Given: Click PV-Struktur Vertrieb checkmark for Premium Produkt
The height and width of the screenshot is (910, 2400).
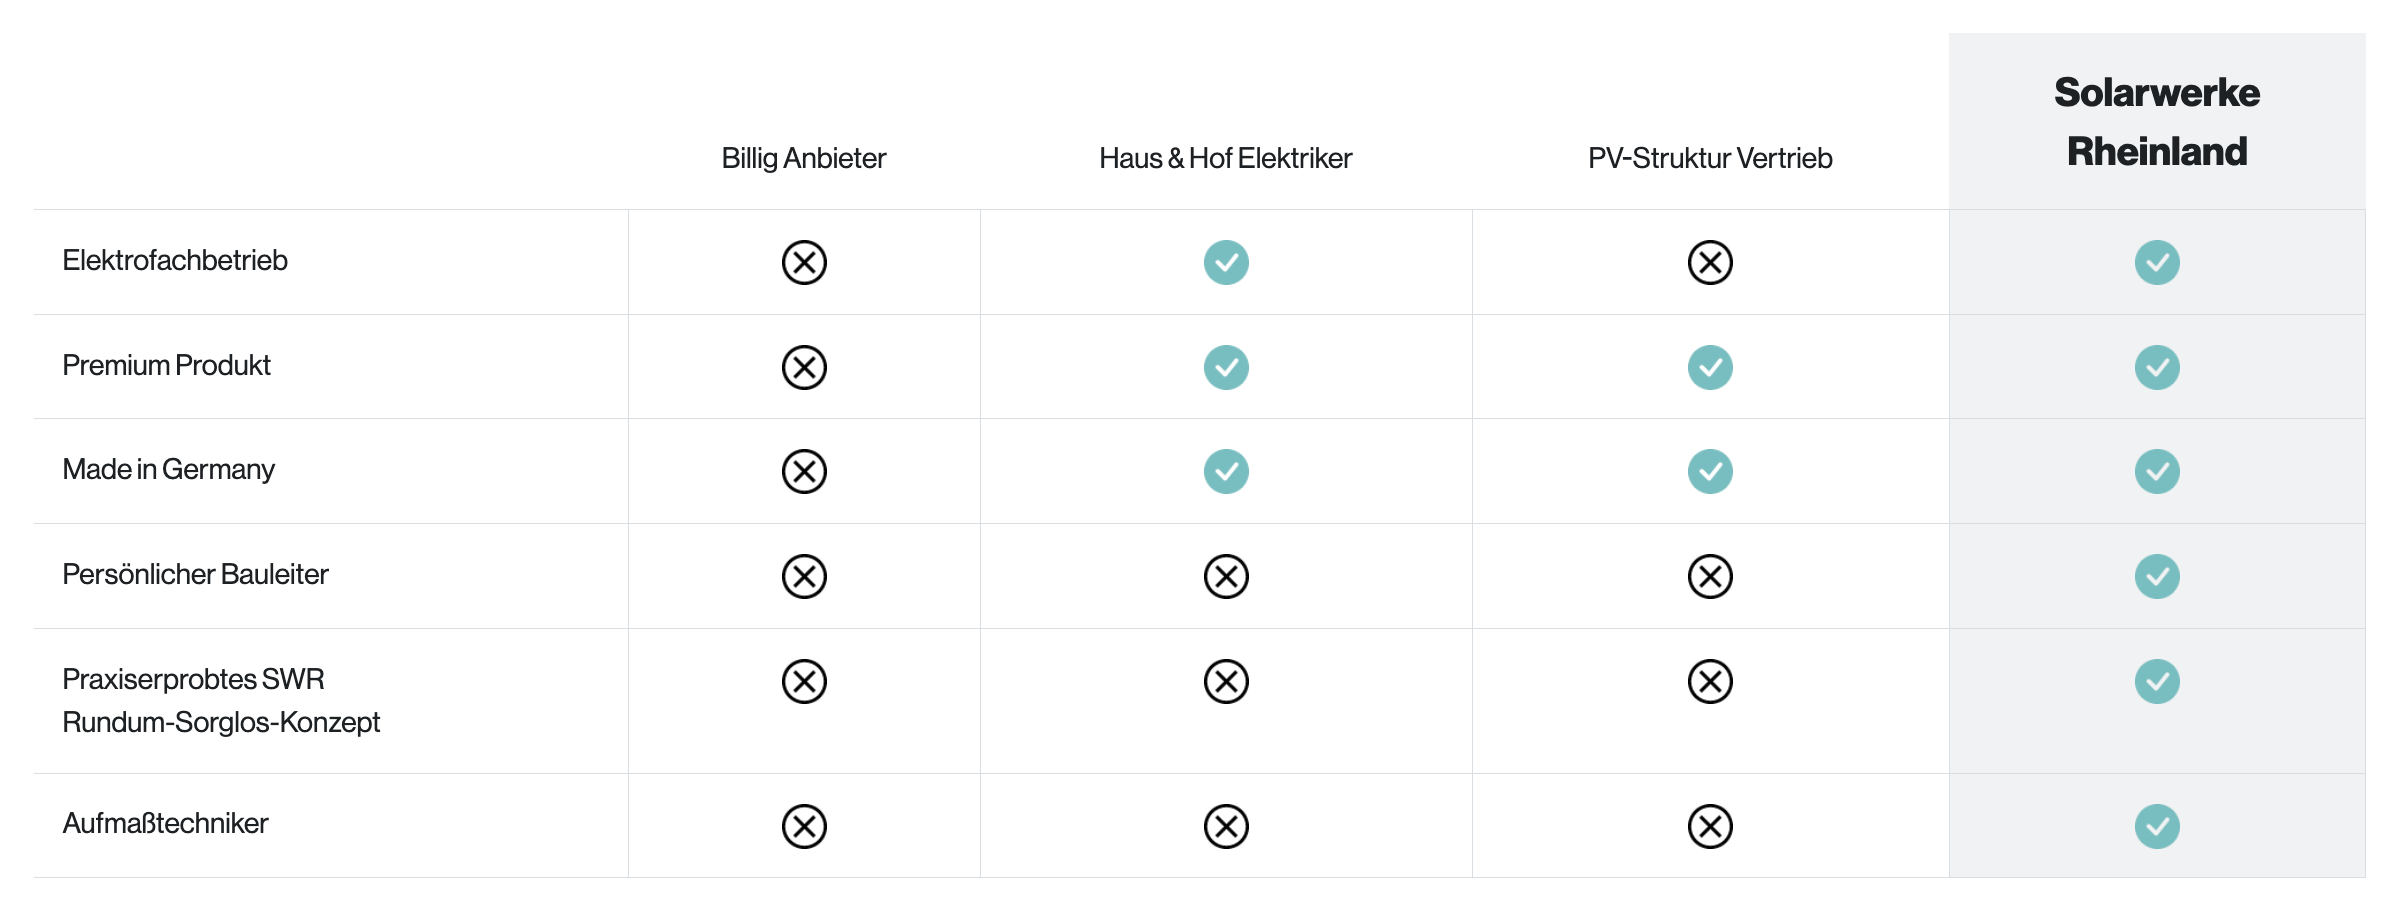Looking at the screenshot, I should click(1710, 367).
